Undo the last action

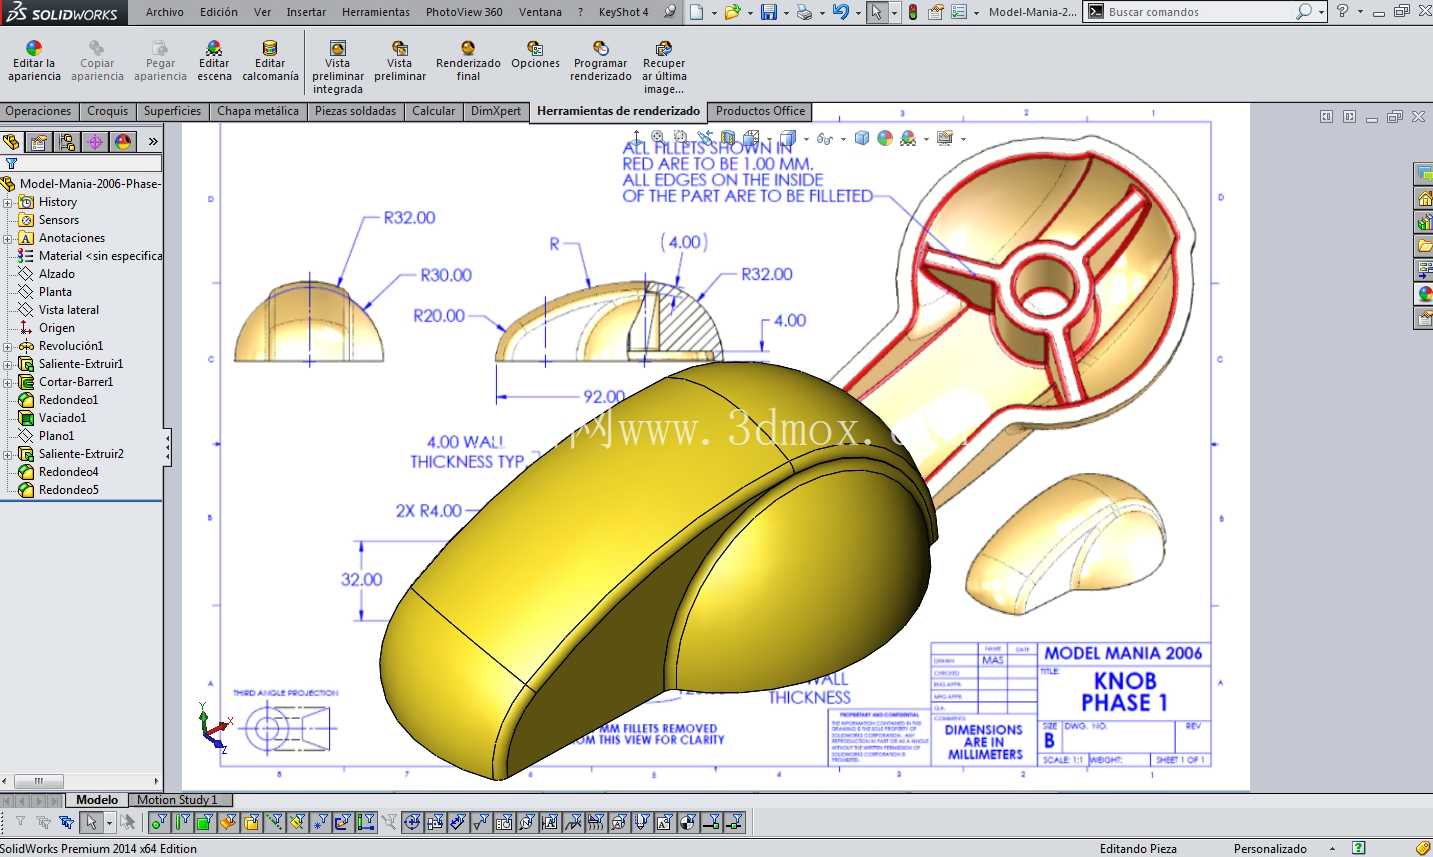click(x=841, y=12)
